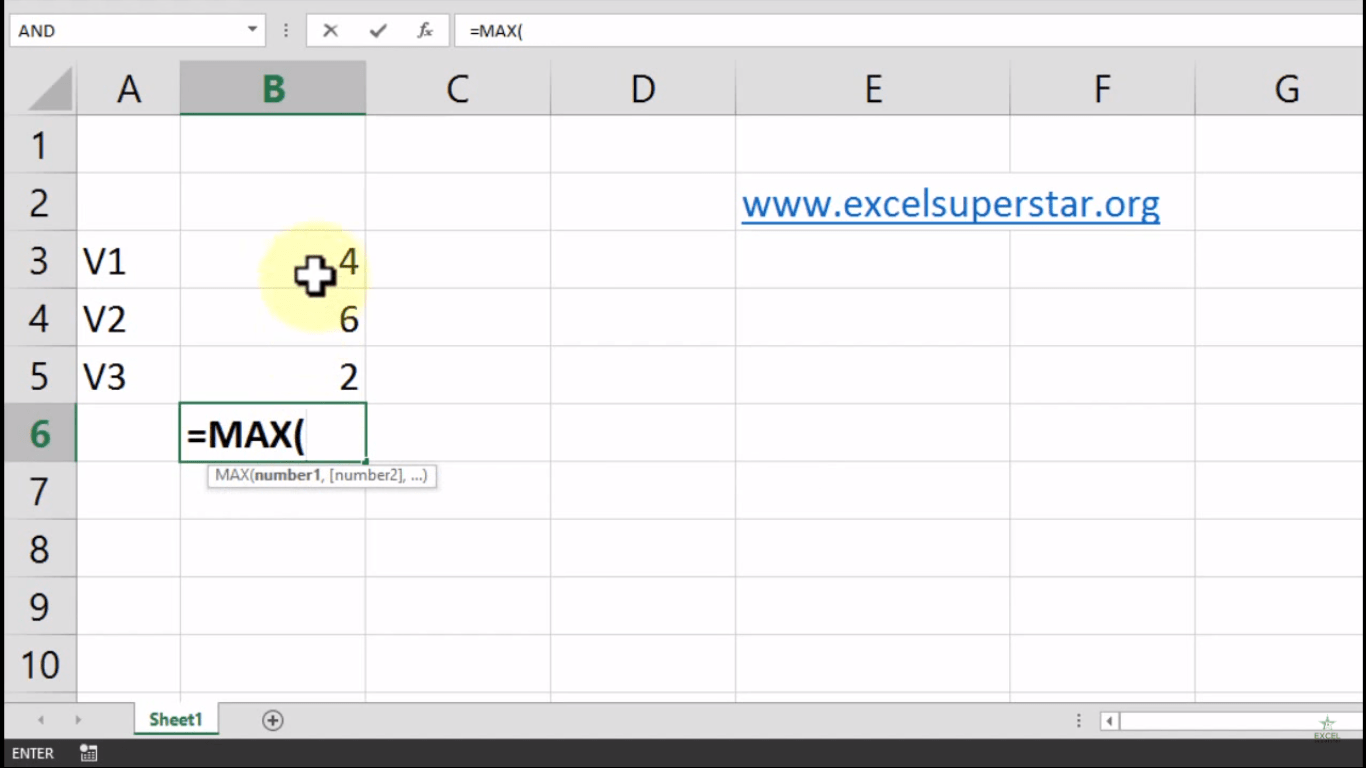Click the horizontal scrollbar track

1240,720
